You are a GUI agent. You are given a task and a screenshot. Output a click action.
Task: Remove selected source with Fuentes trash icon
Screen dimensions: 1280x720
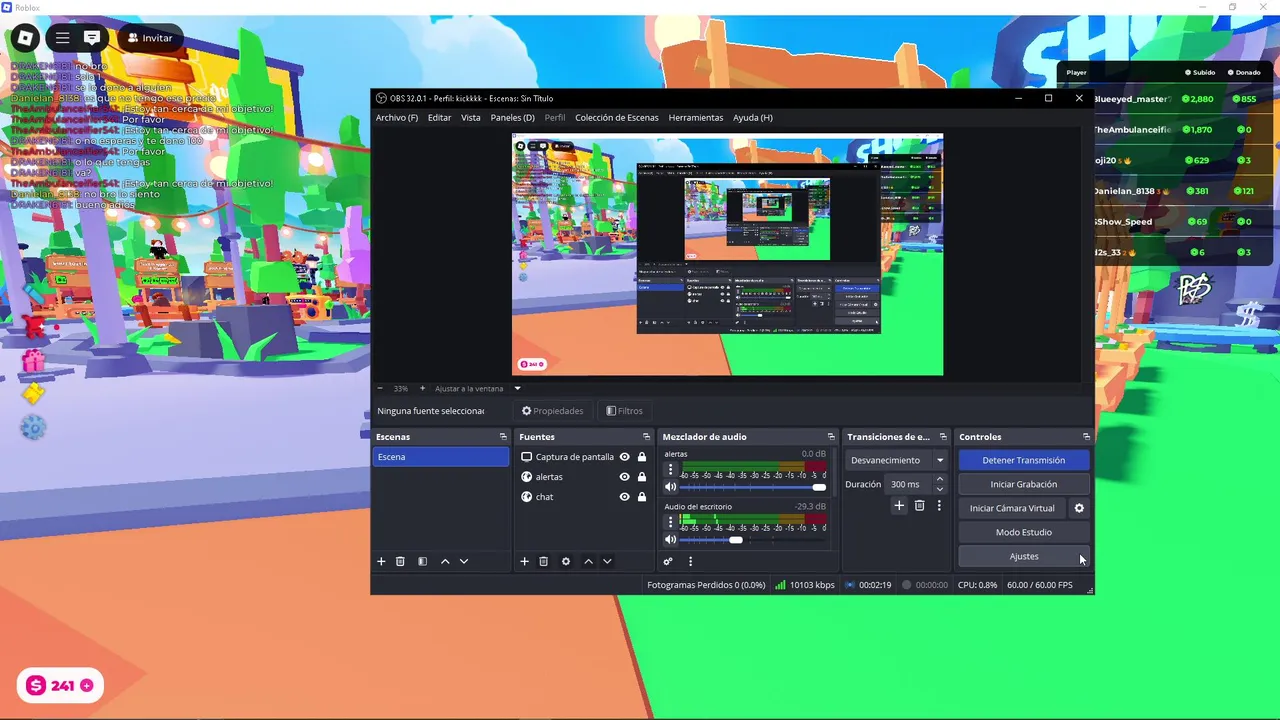tap(544, 562)
